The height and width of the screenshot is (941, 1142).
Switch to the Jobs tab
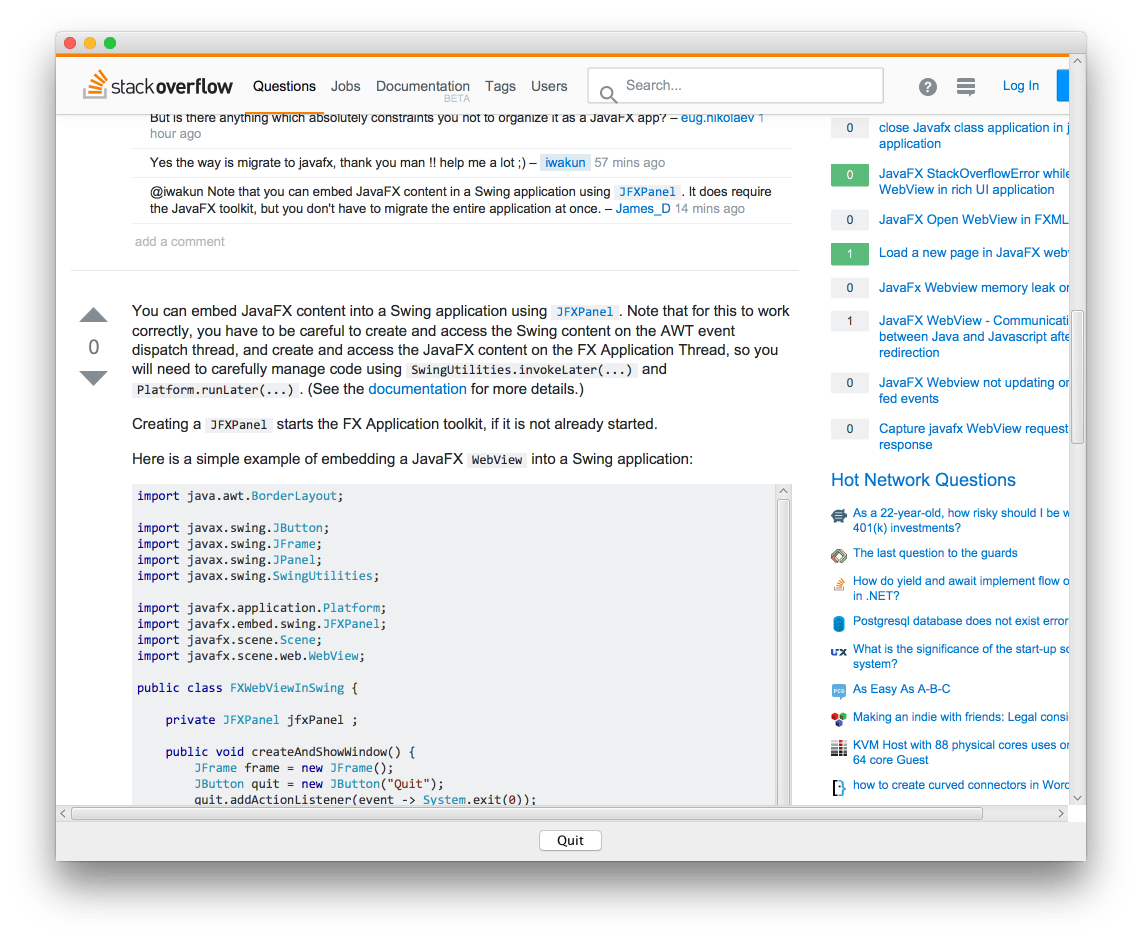click(345, 87)
